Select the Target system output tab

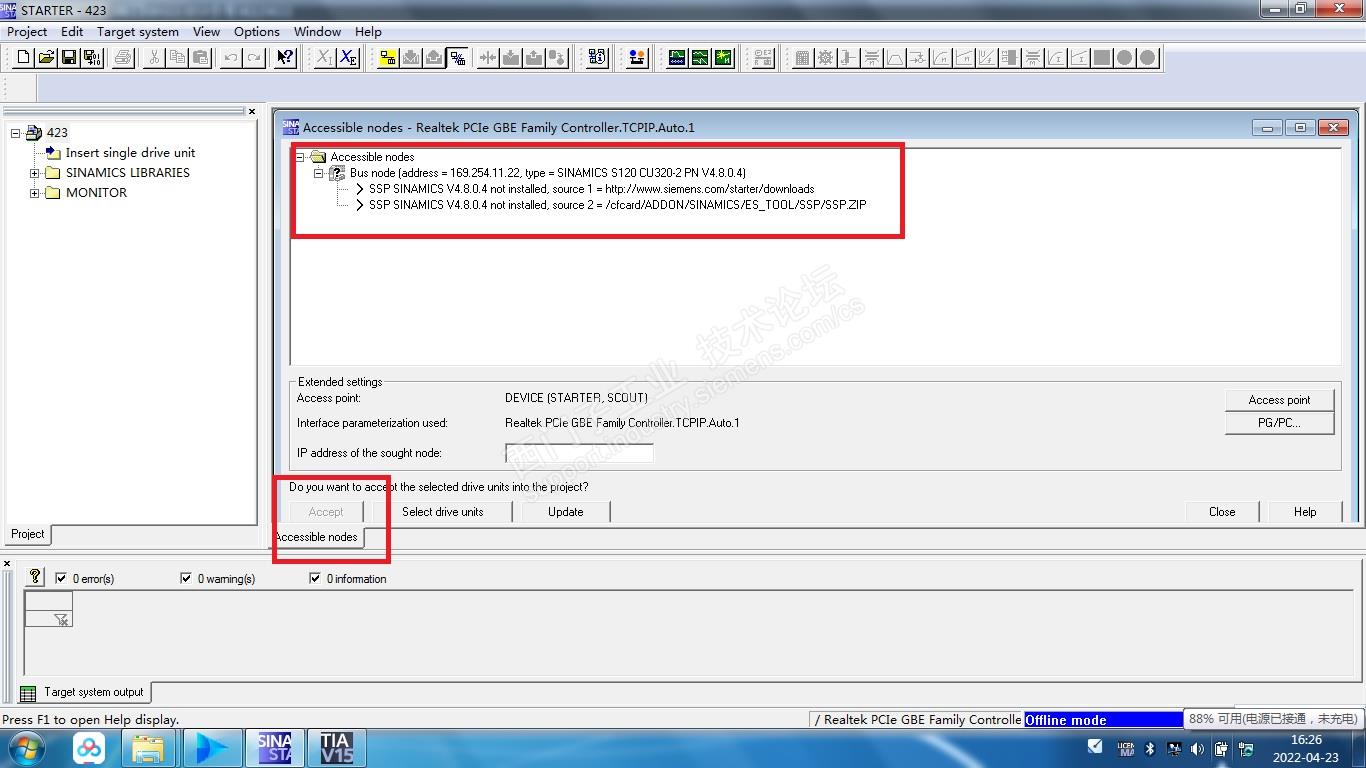[x=84, y=692]
